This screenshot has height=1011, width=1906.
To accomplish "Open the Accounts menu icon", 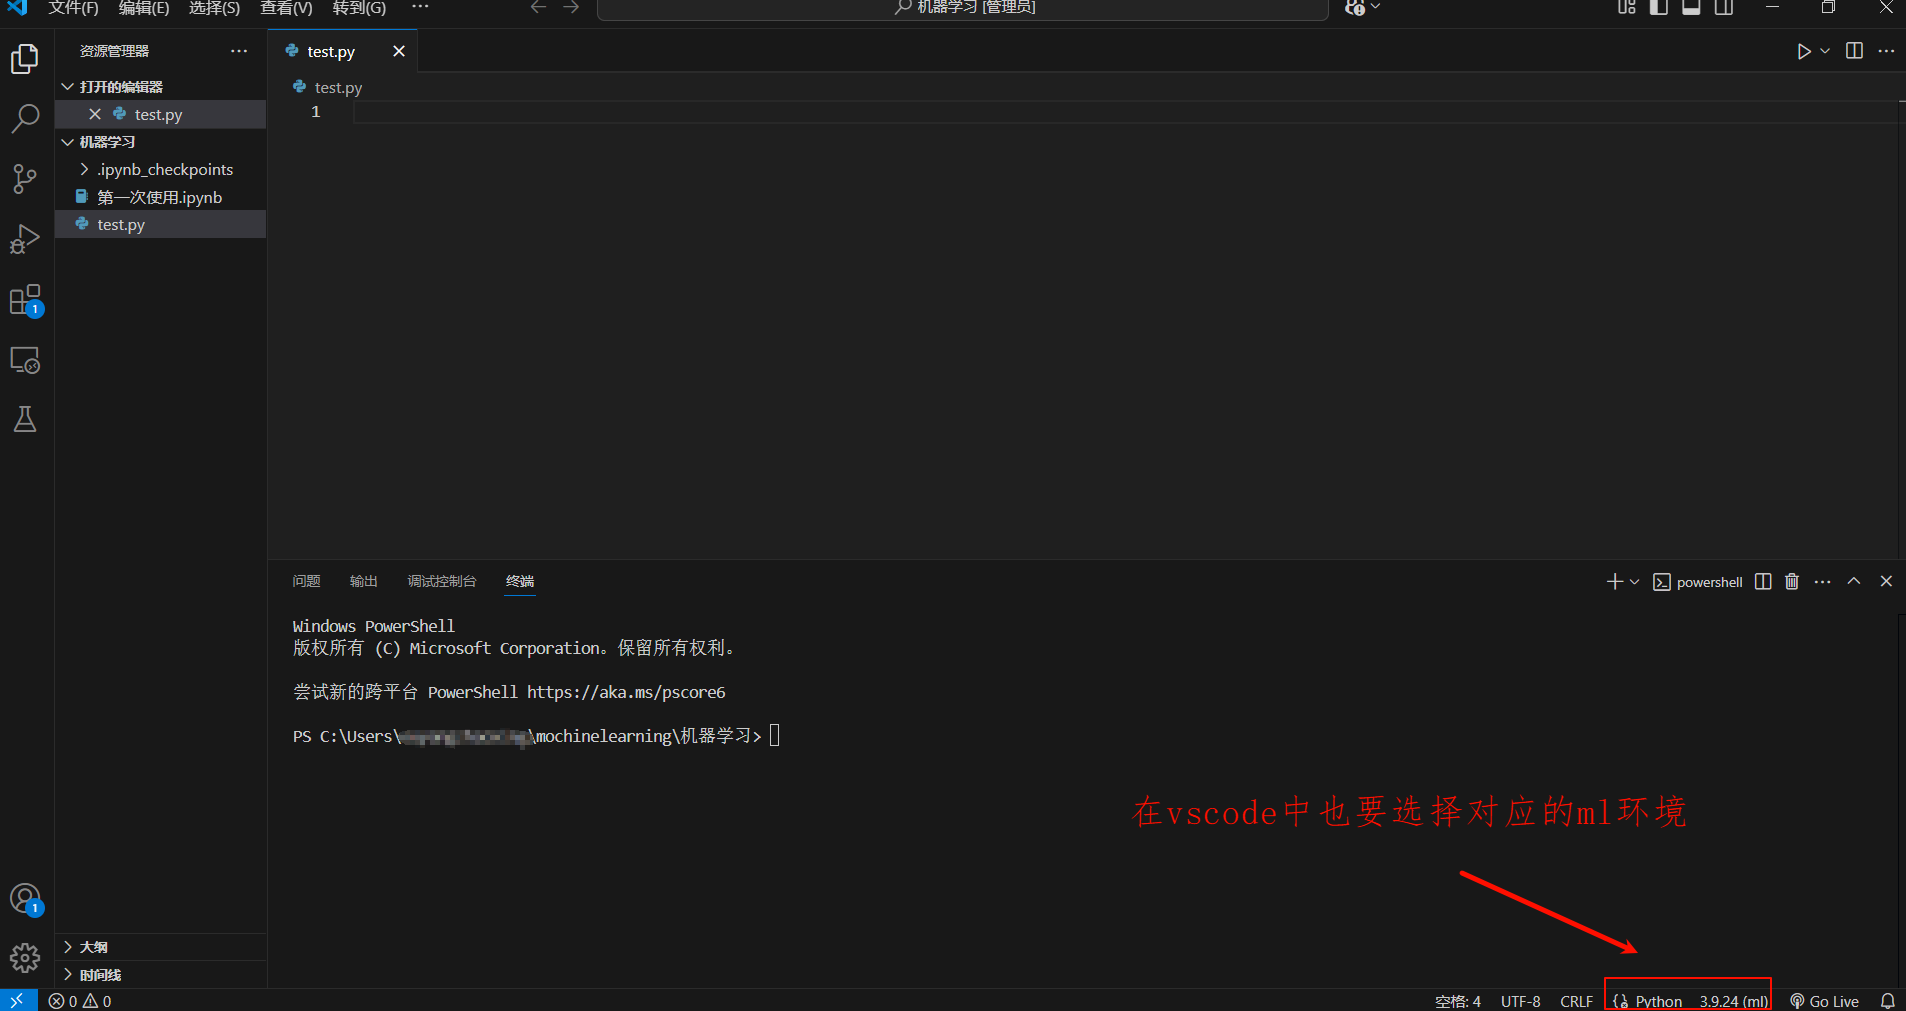I will tap(25, 899).
